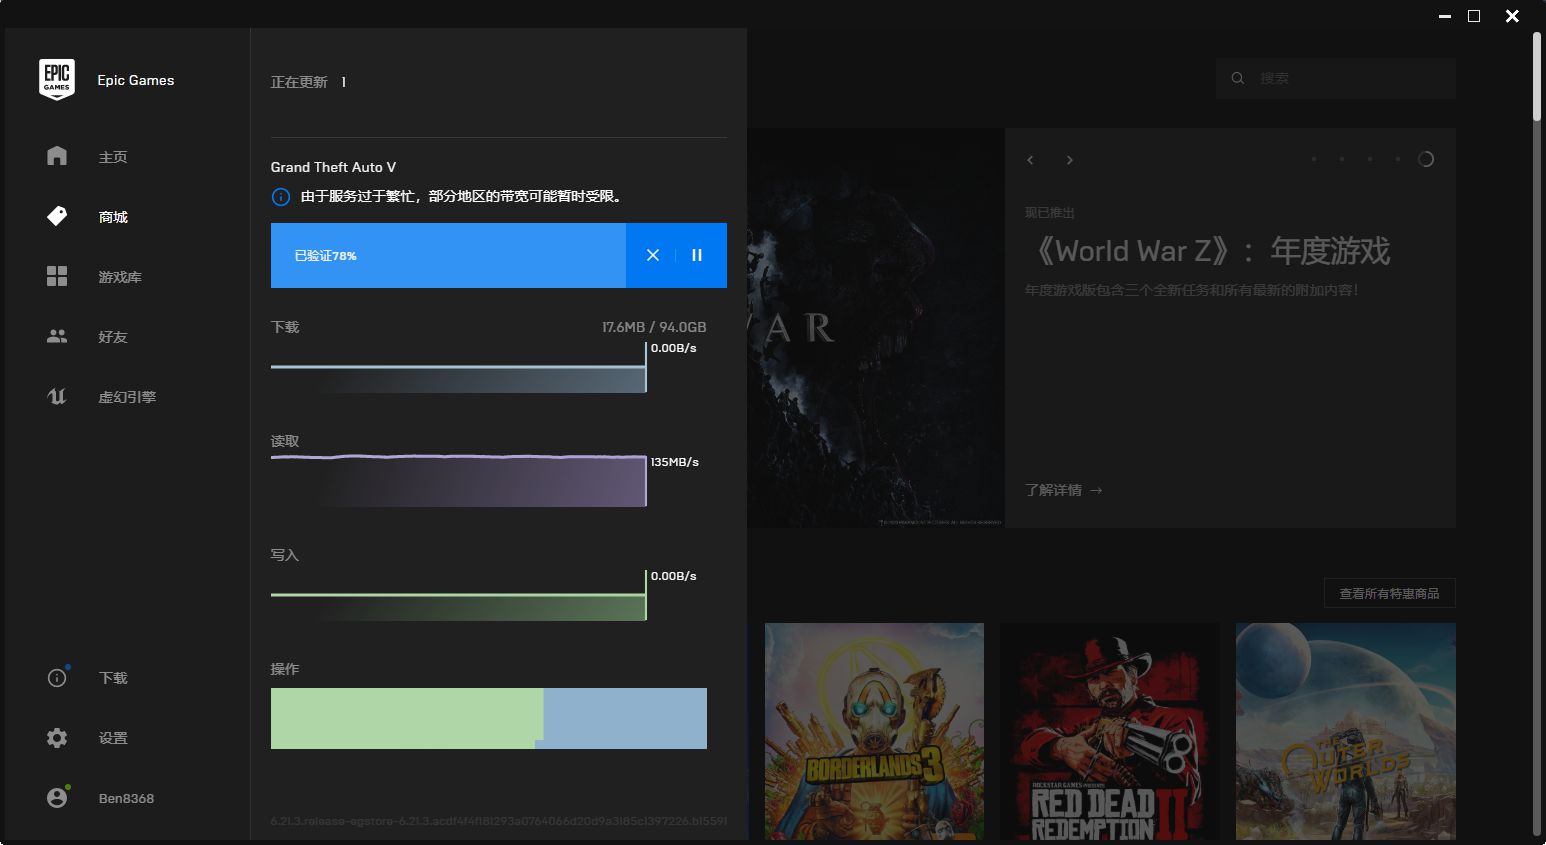Open the settings gear icon (设置)
The width and height of the screenshot is (1546, 845).
(57, 738)
